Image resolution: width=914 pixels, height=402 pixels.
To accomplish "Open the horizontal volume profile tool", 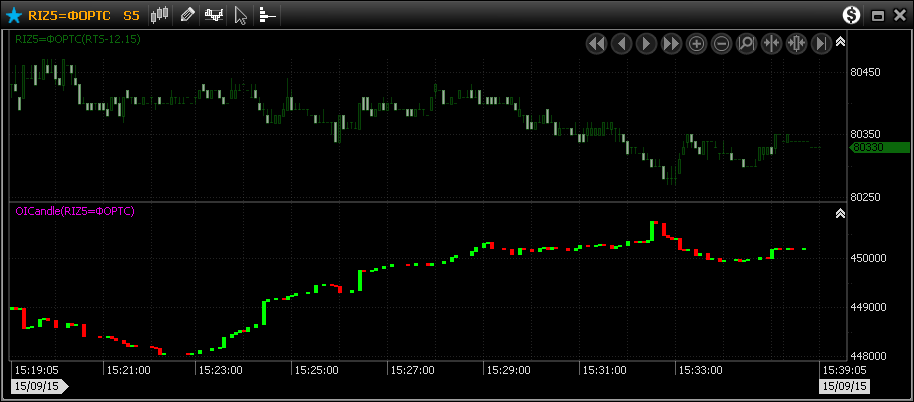I will coord(267,15).
